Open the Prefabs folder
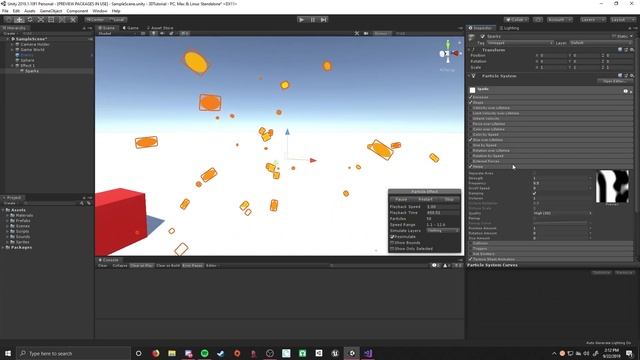 pyautogui.click(x=23, y=220)
